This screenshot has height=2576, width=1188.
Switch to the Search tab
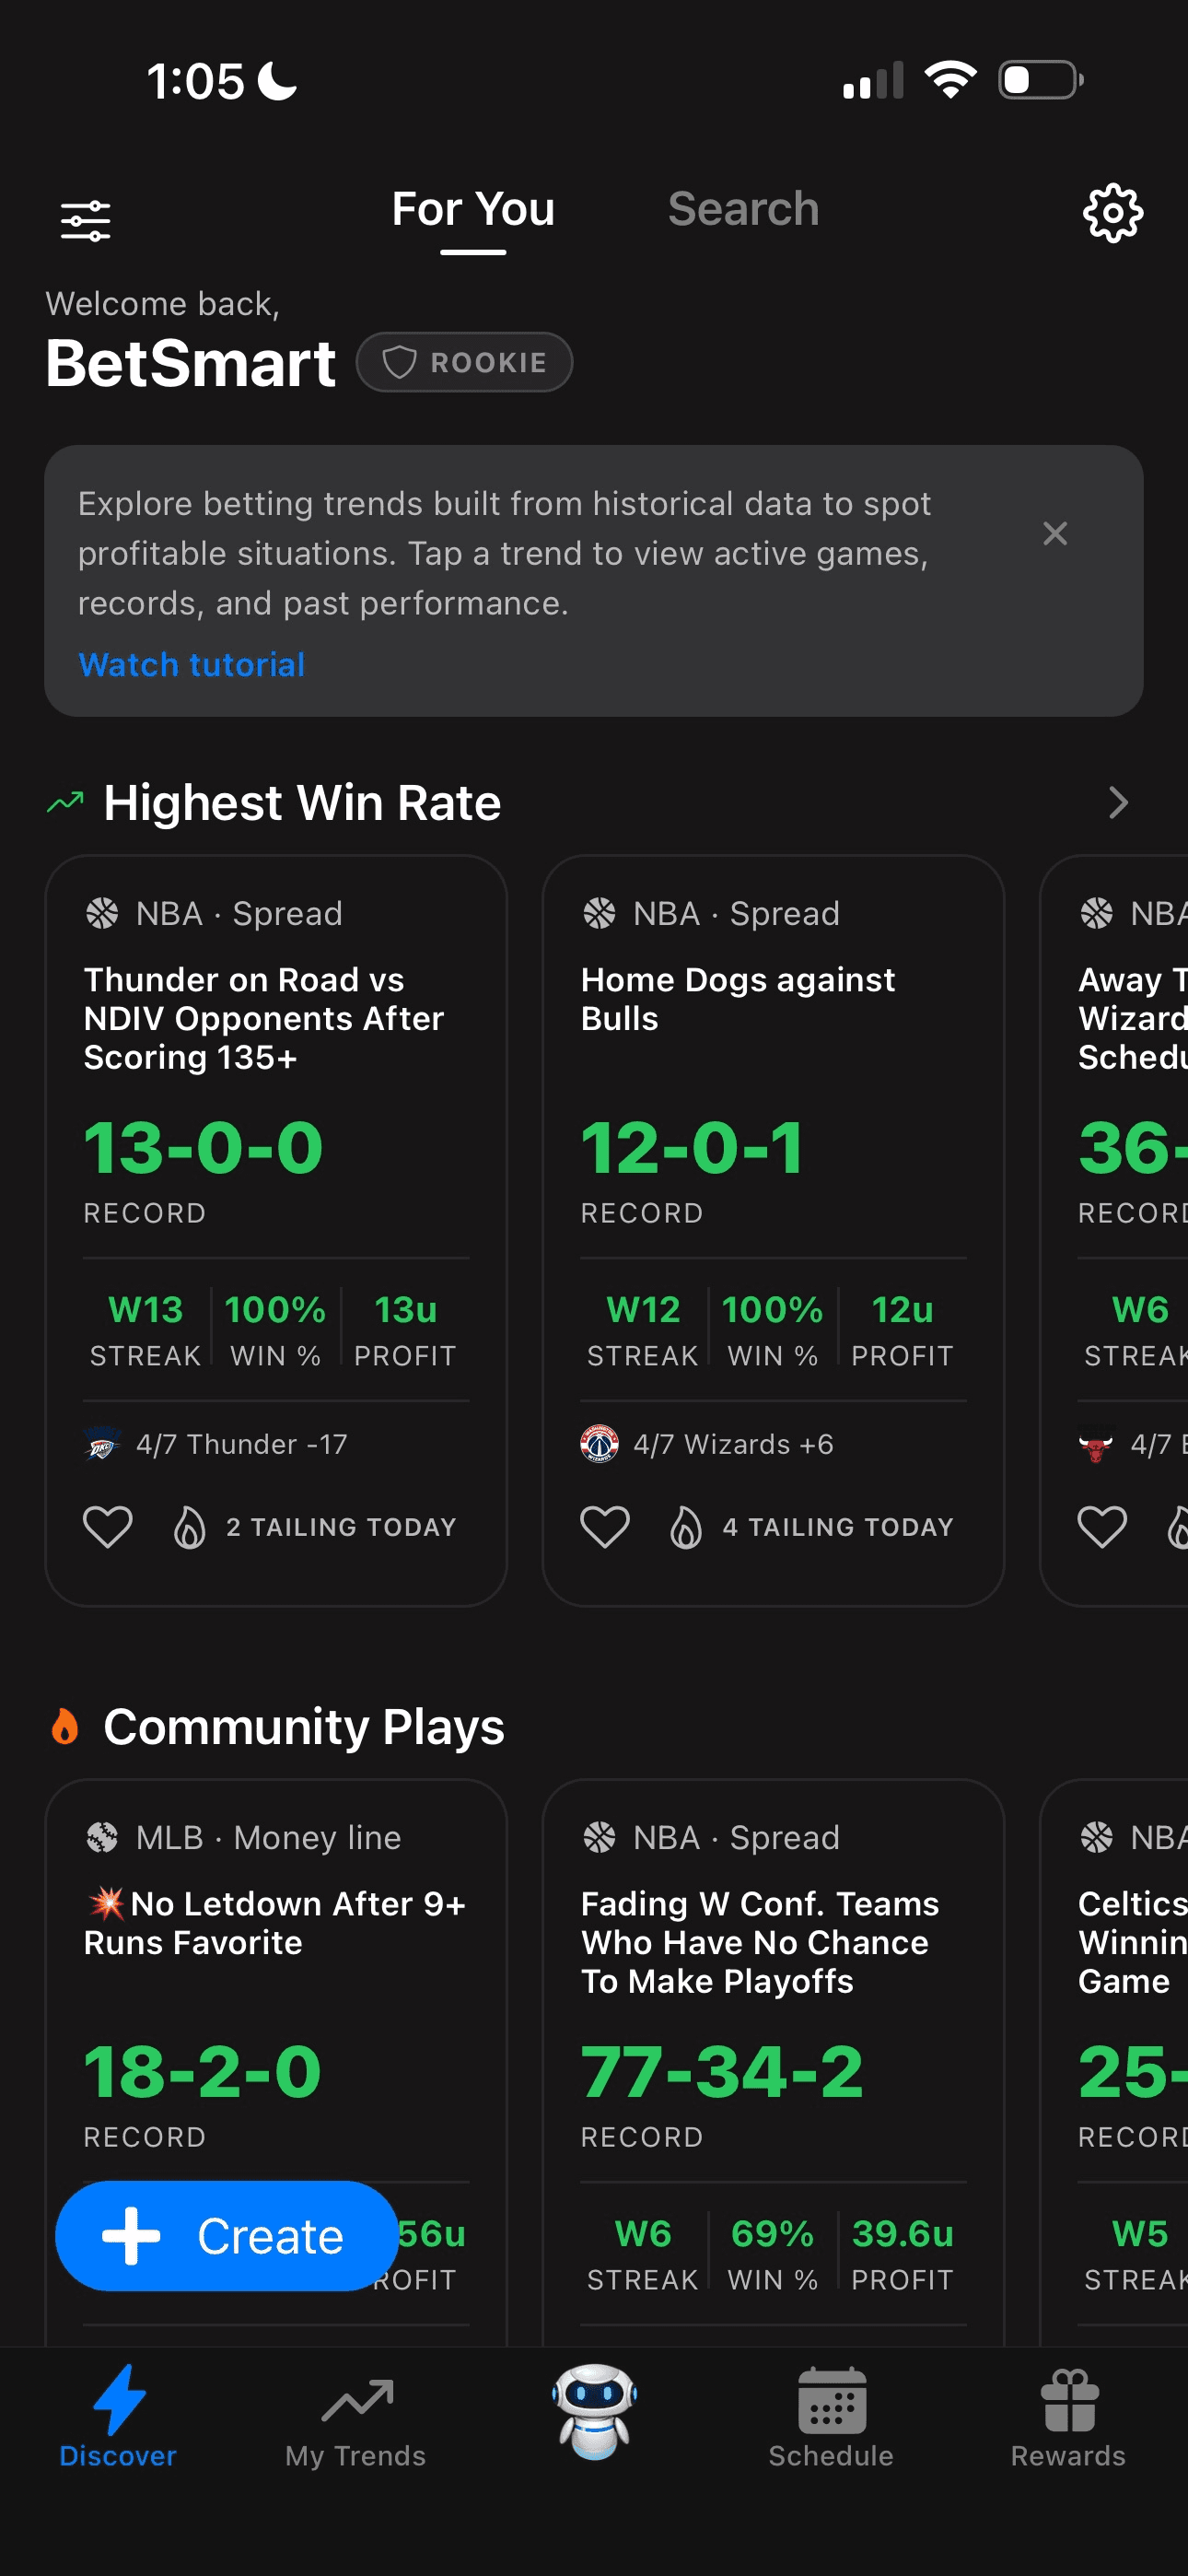pyautogui.click(x=743, y=209)
